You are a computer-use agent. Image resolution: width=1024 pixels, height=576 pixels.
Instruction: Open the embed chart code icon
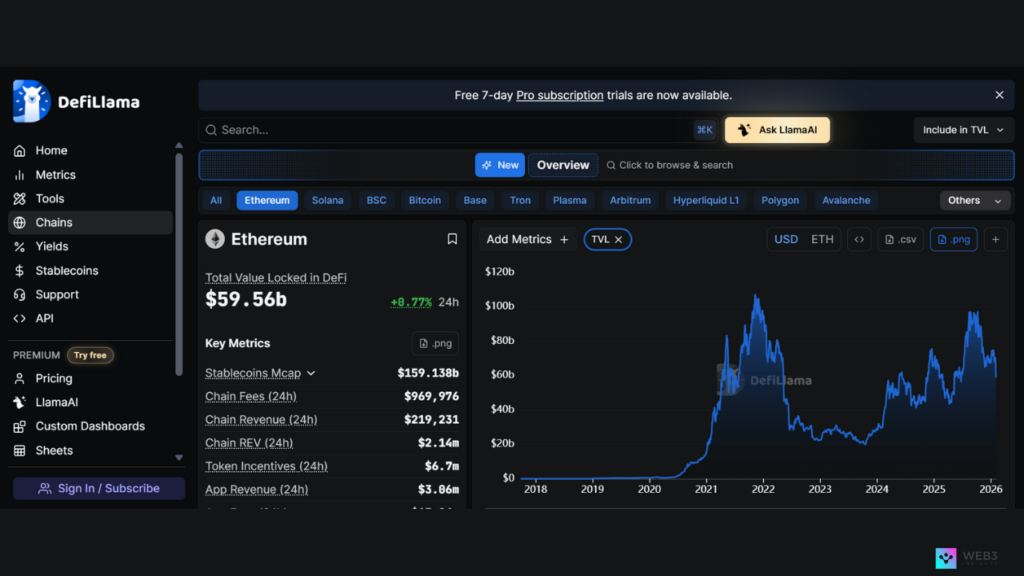858,239
